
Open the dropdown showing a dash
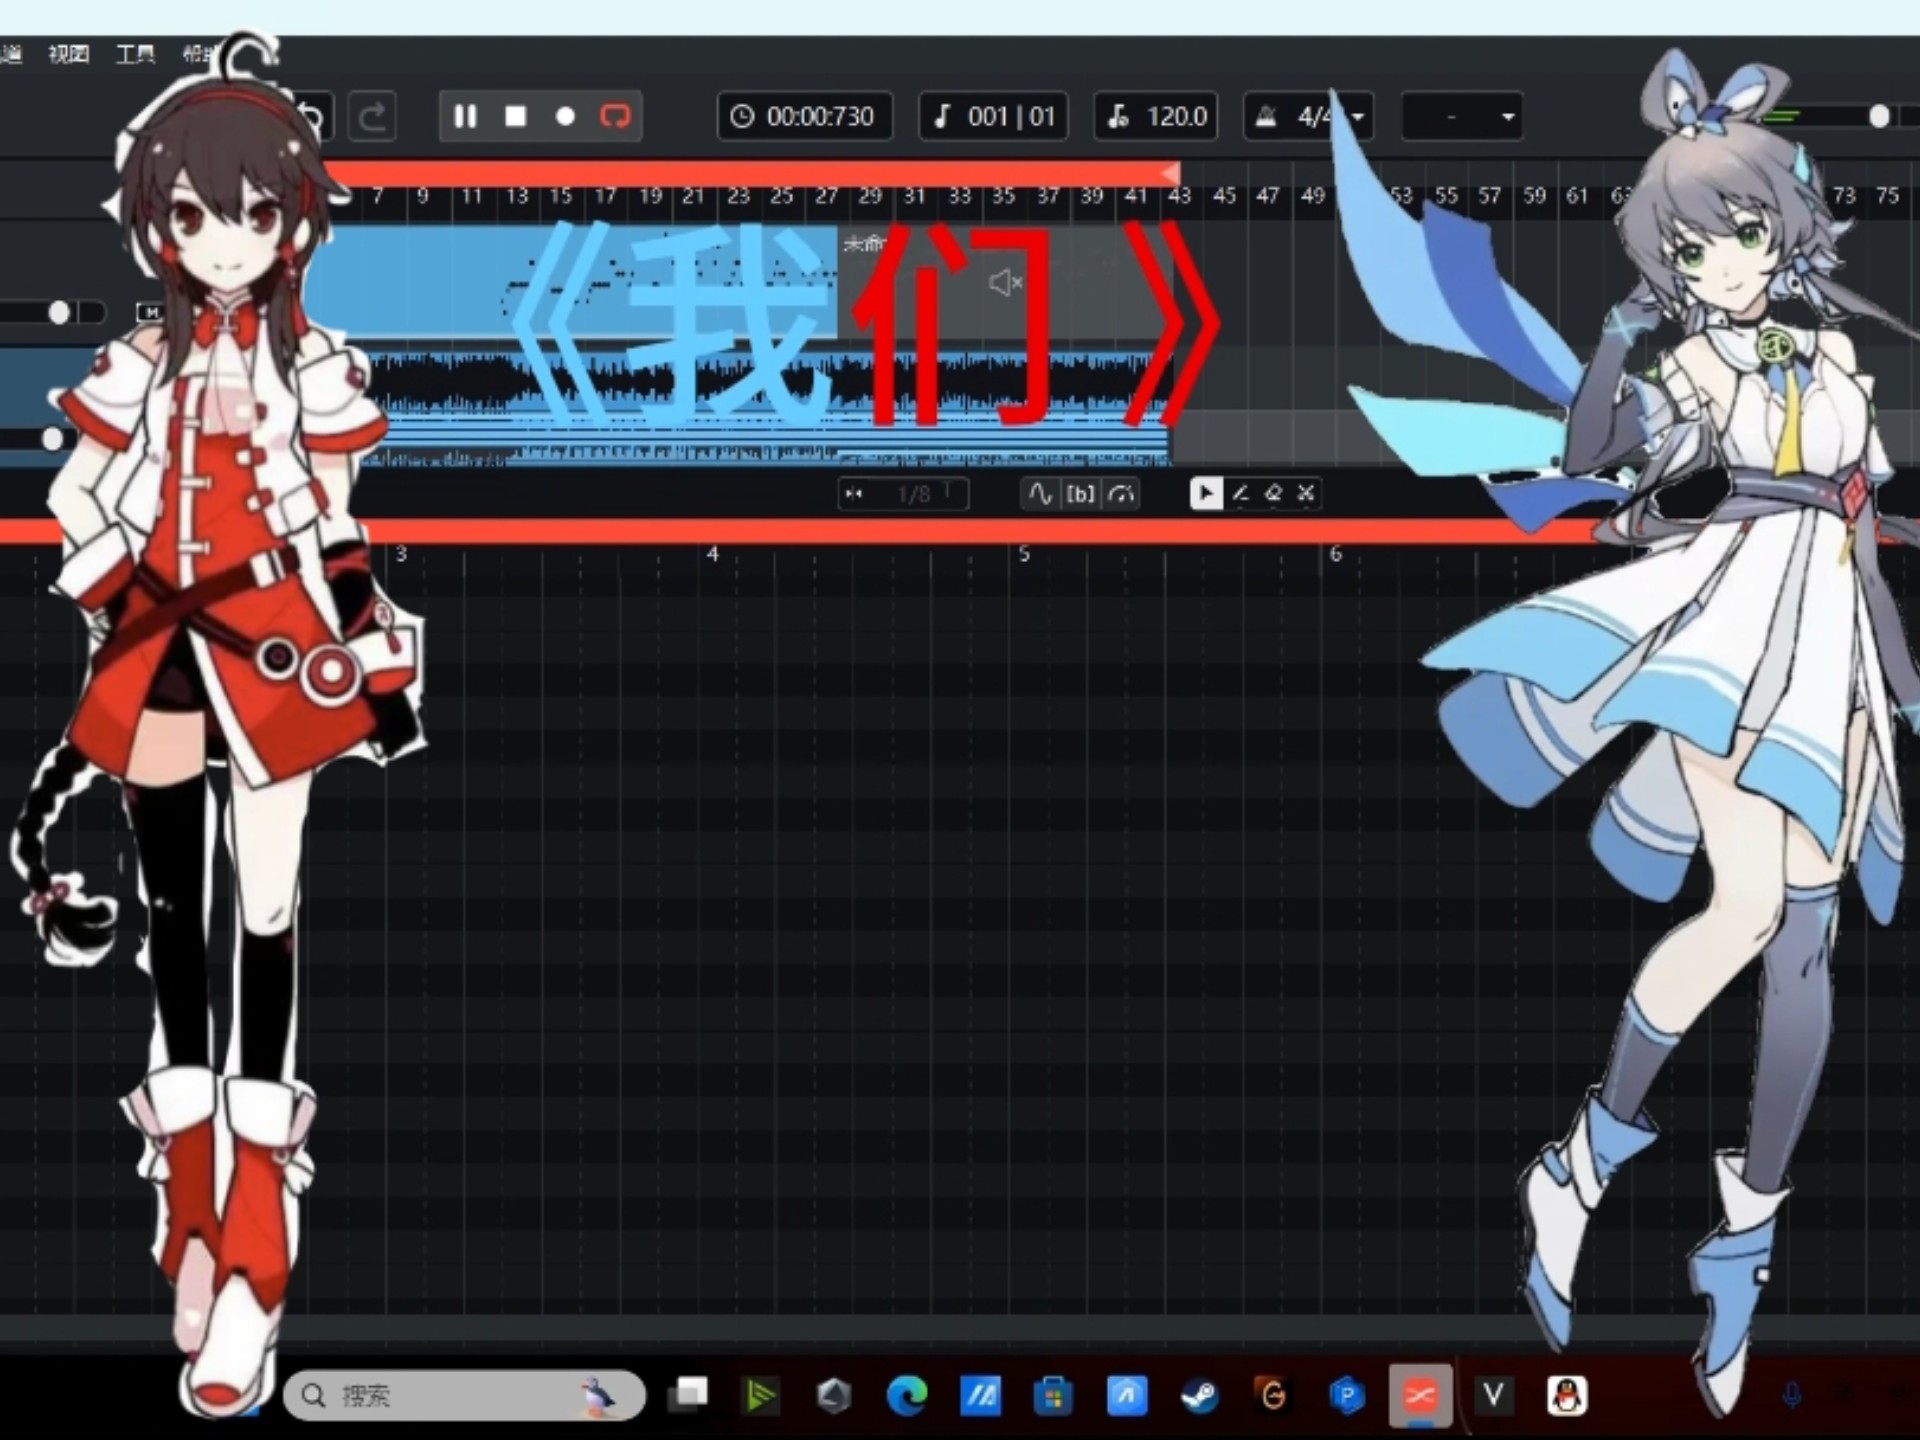tap(1462, 117)
